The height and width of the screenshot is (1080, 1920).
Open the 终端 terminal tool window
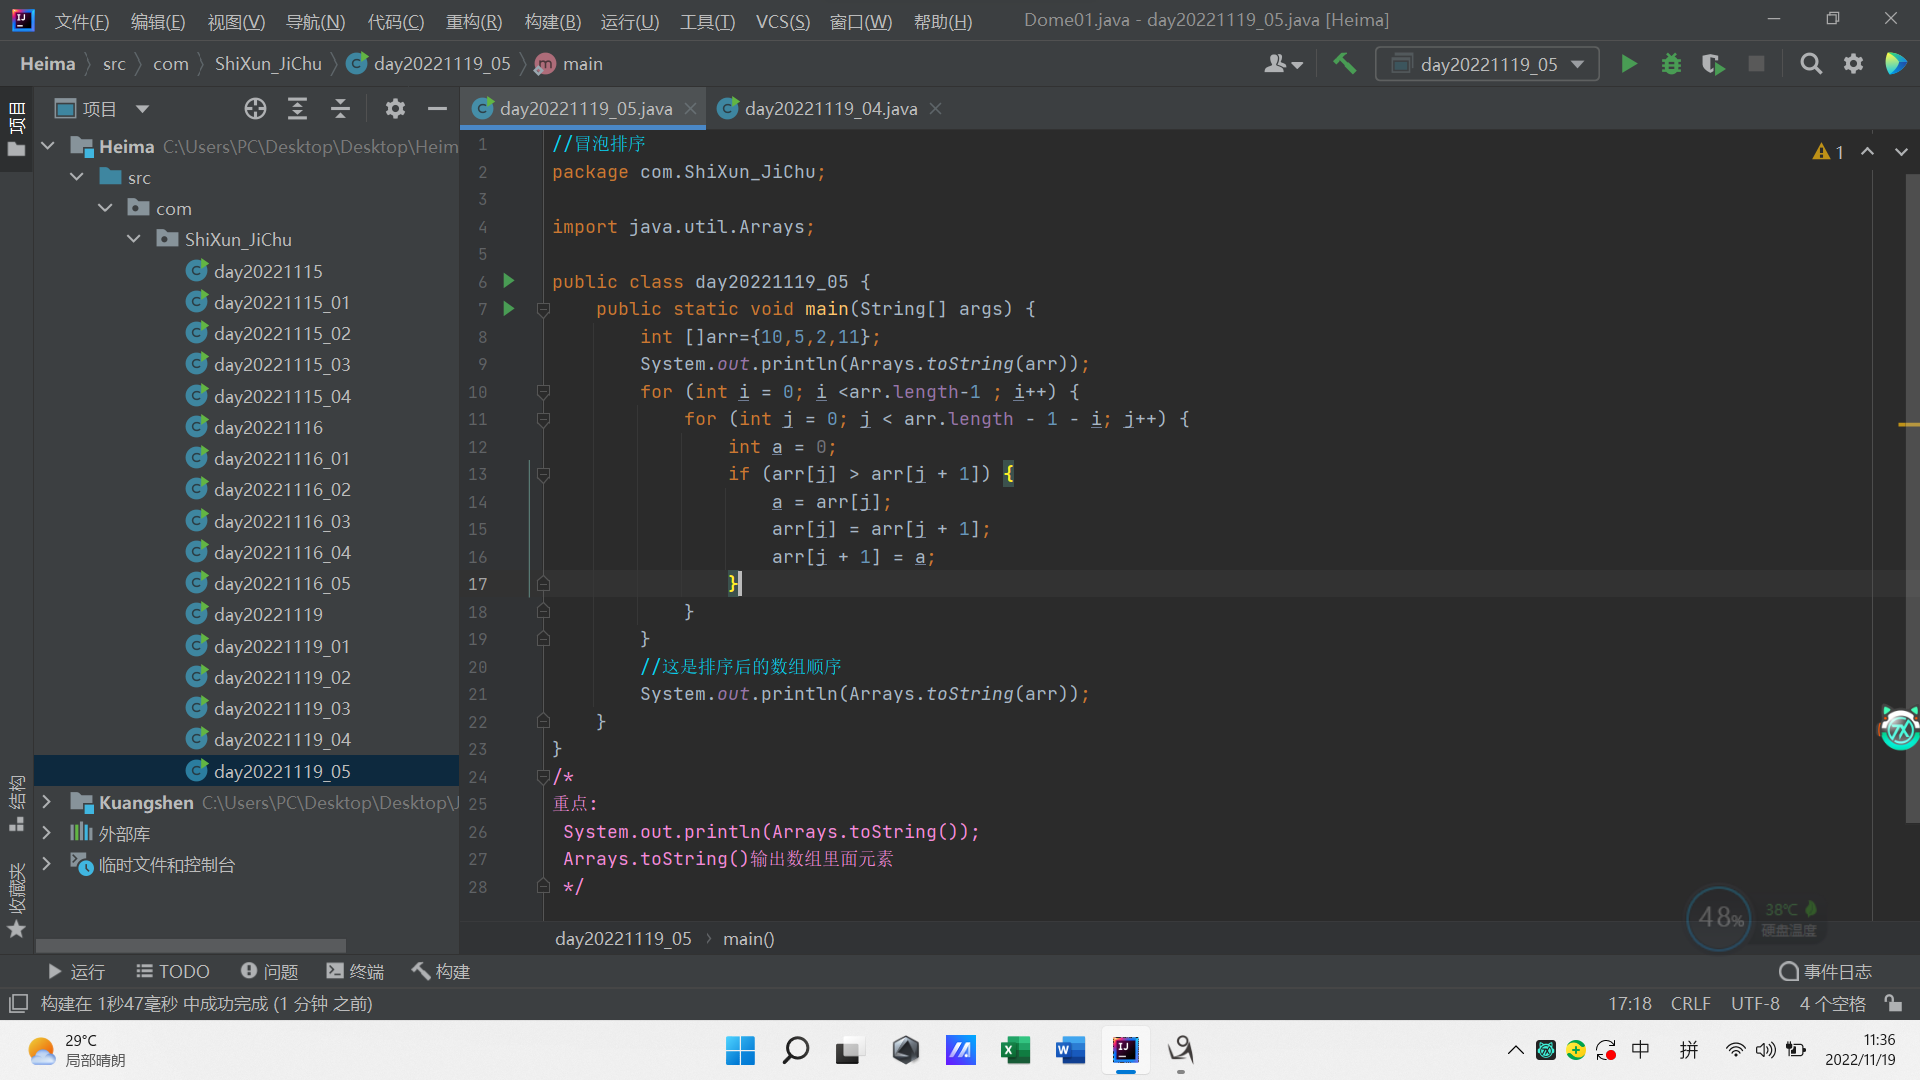[x=355, y=971]
